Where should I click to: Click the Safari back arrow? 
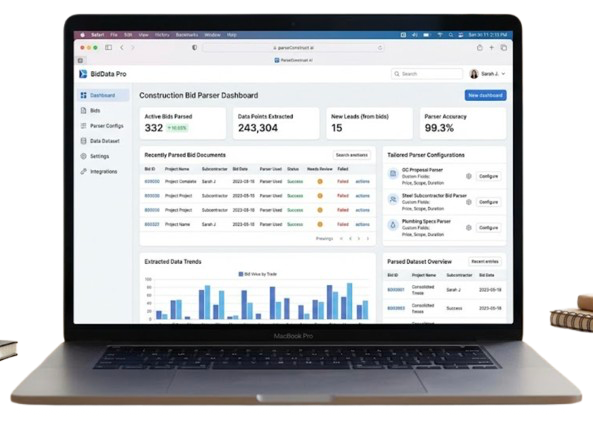tap(122, 48)
